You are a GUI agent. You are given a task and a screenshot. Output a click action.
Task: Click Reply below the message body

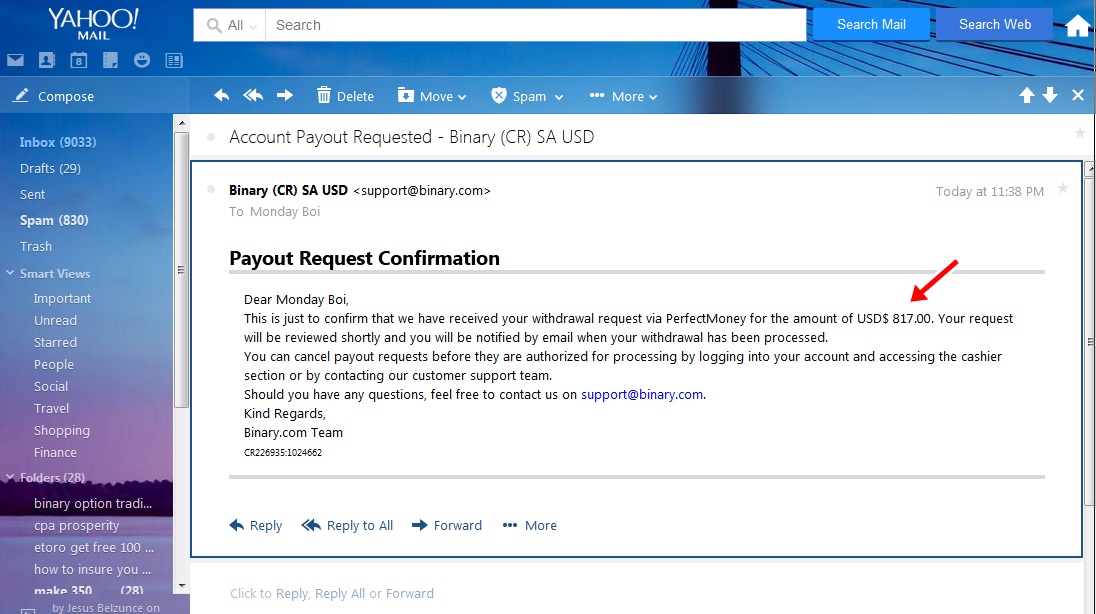click(256, 525)
